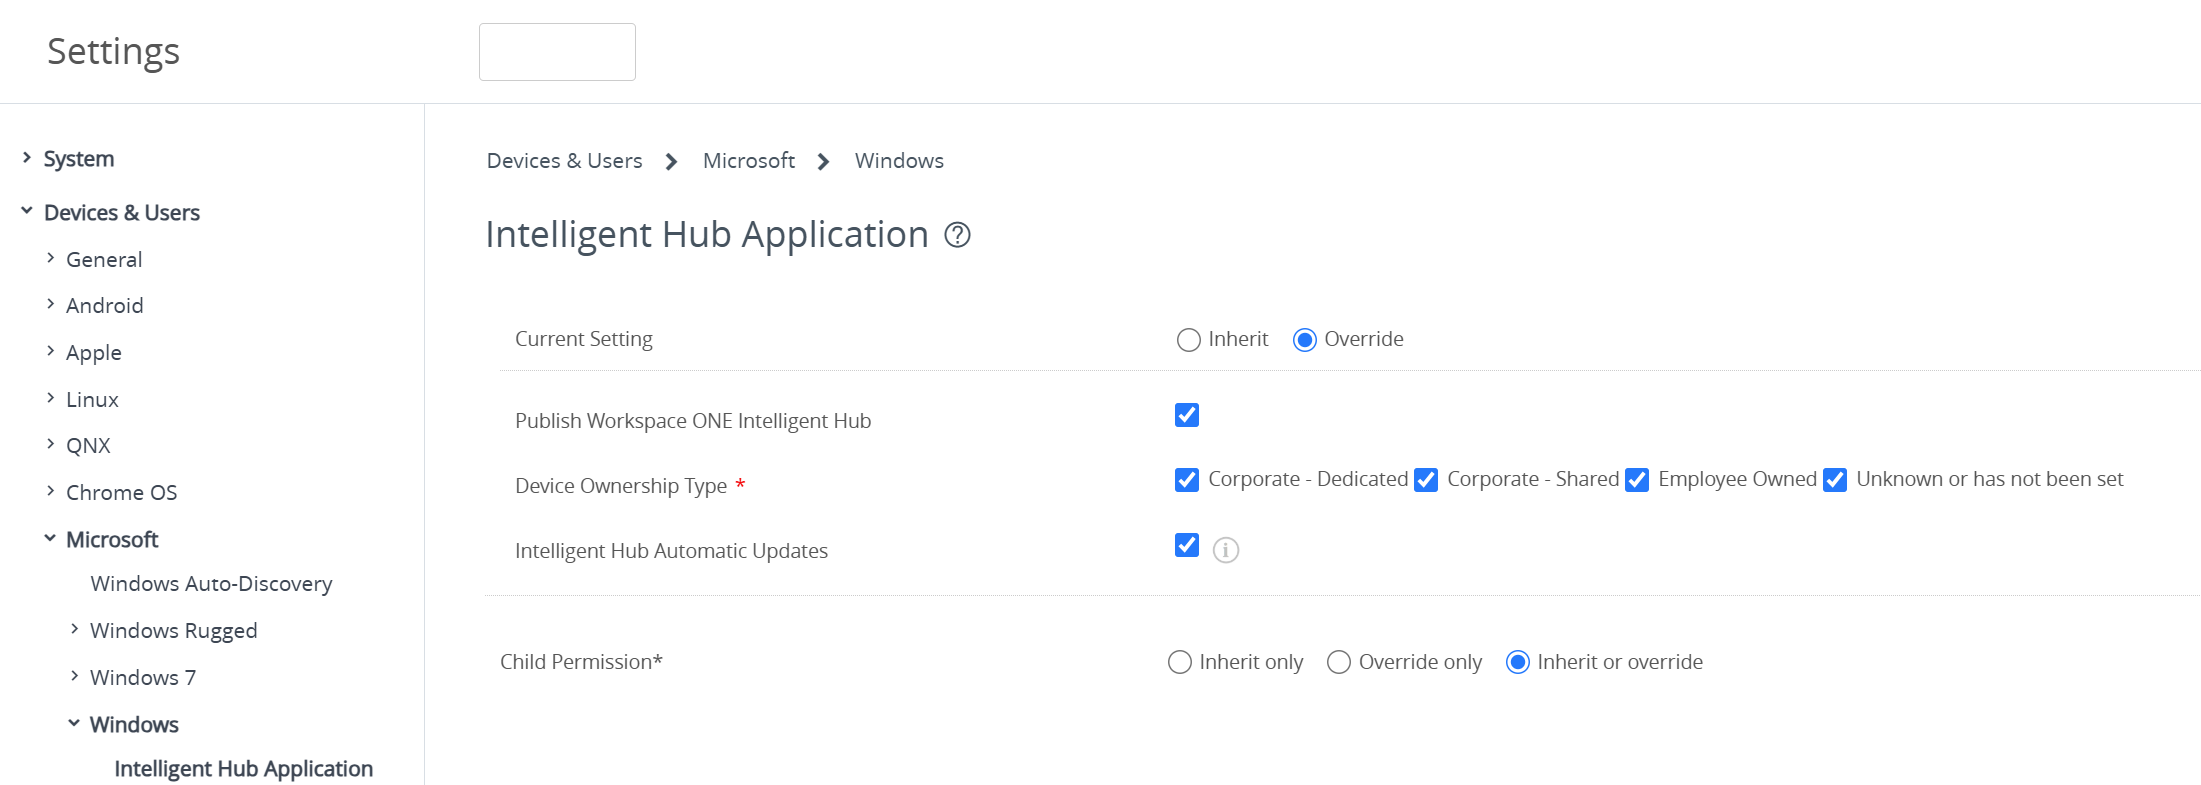The width and height of the screenshot is (2201, 785).
Task: Click the empty box beside Settings title
Action: (x=557, y=52)
